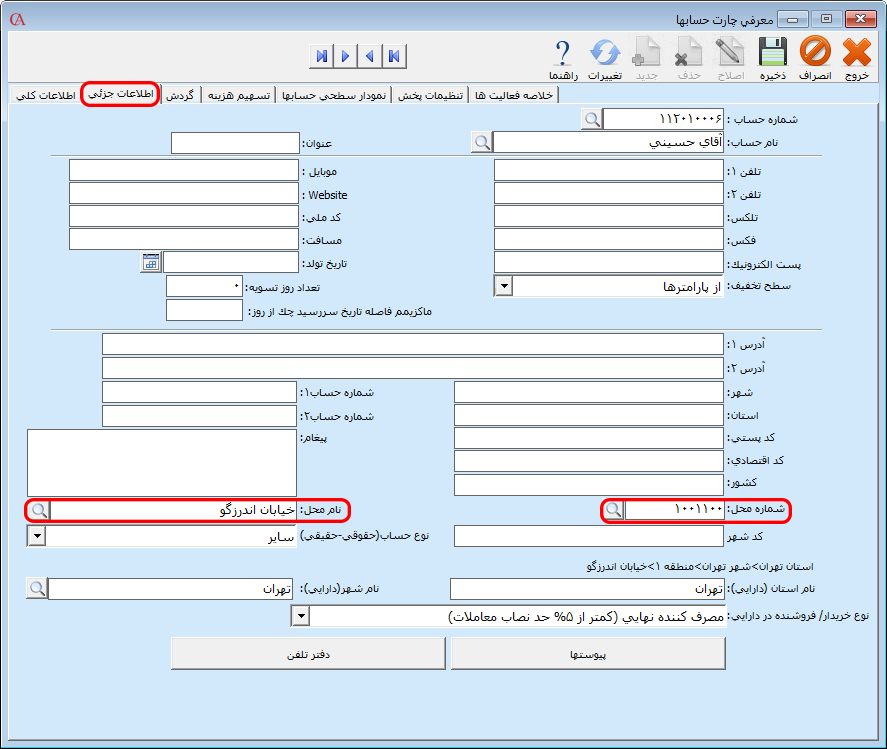Click the انصراف (Cancel) icon
Image resolution: width=887 pixels, height=749 pixels.
(815, 52)
